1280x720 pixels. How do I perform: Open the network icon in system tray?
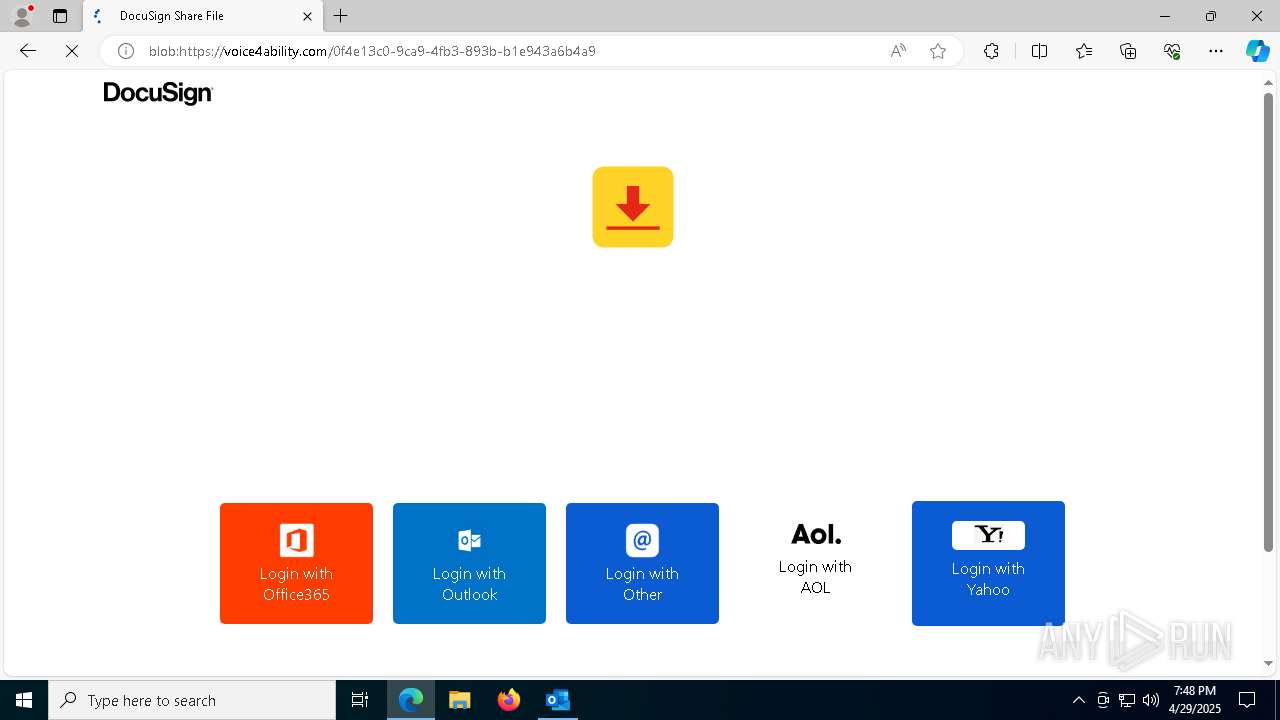[x=1127, y=700]
